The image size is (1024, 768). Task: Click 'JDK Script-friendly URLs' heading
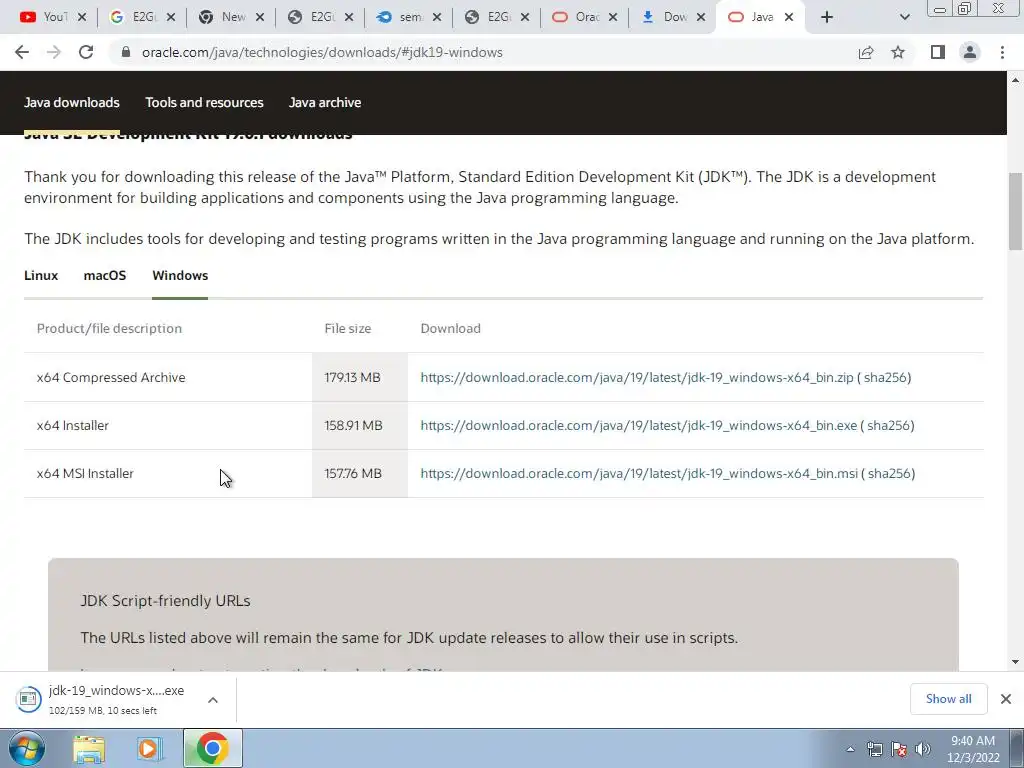165,601
